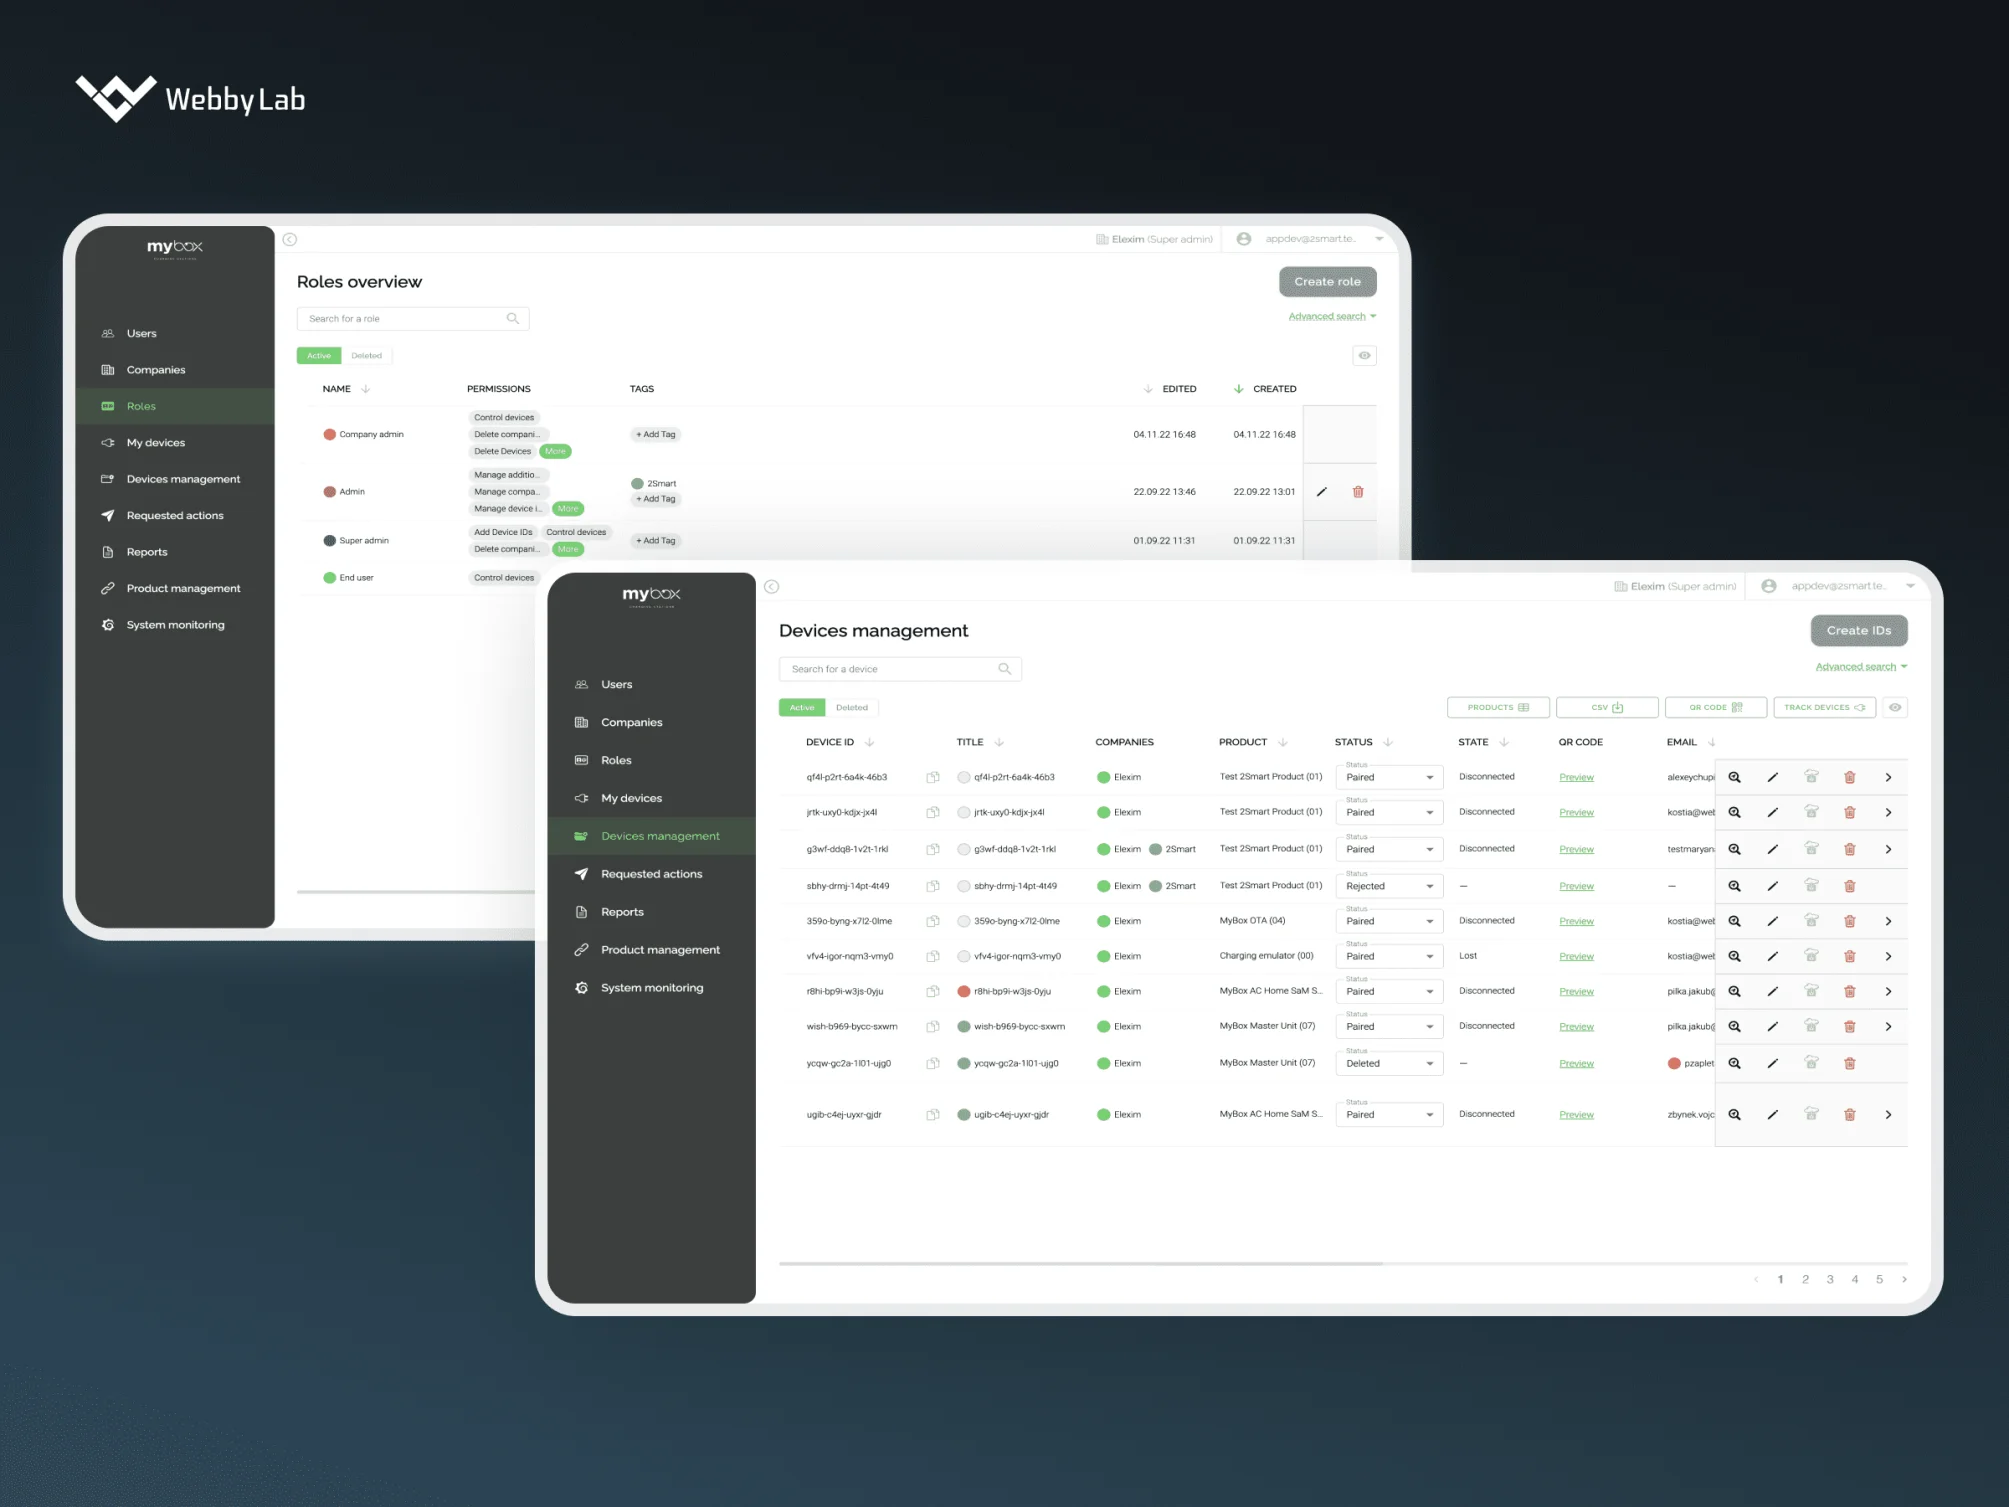
Task: Click the horizontal scrollbar under devices table
Action: click(x=1080, y=1263)
